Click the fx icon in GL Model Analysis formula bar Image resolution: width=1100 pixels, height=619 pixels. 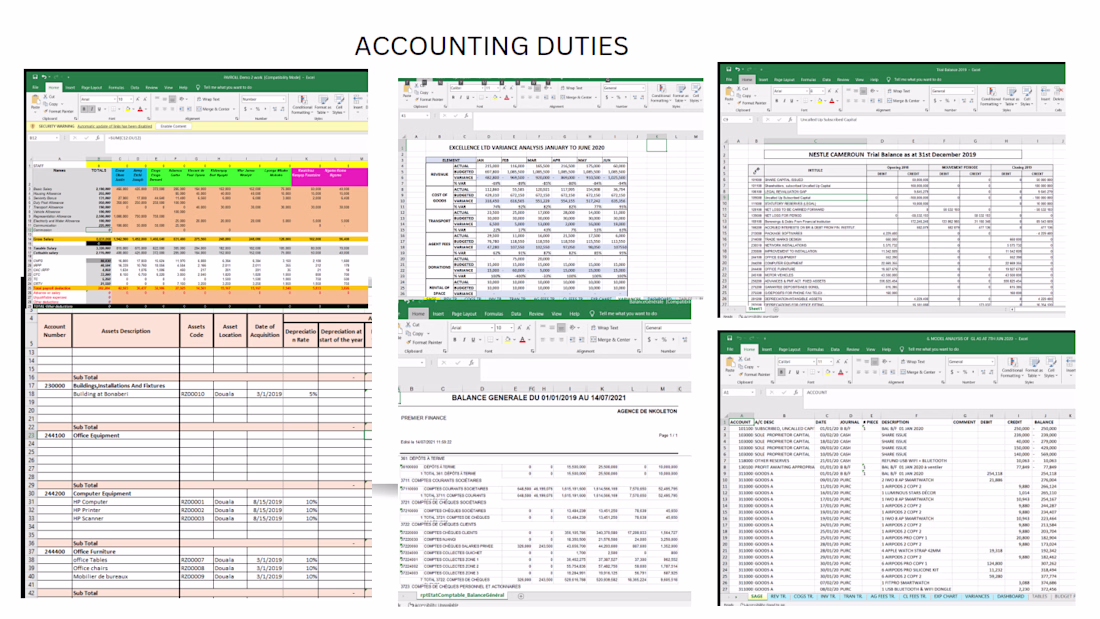(x=796, y=392)
